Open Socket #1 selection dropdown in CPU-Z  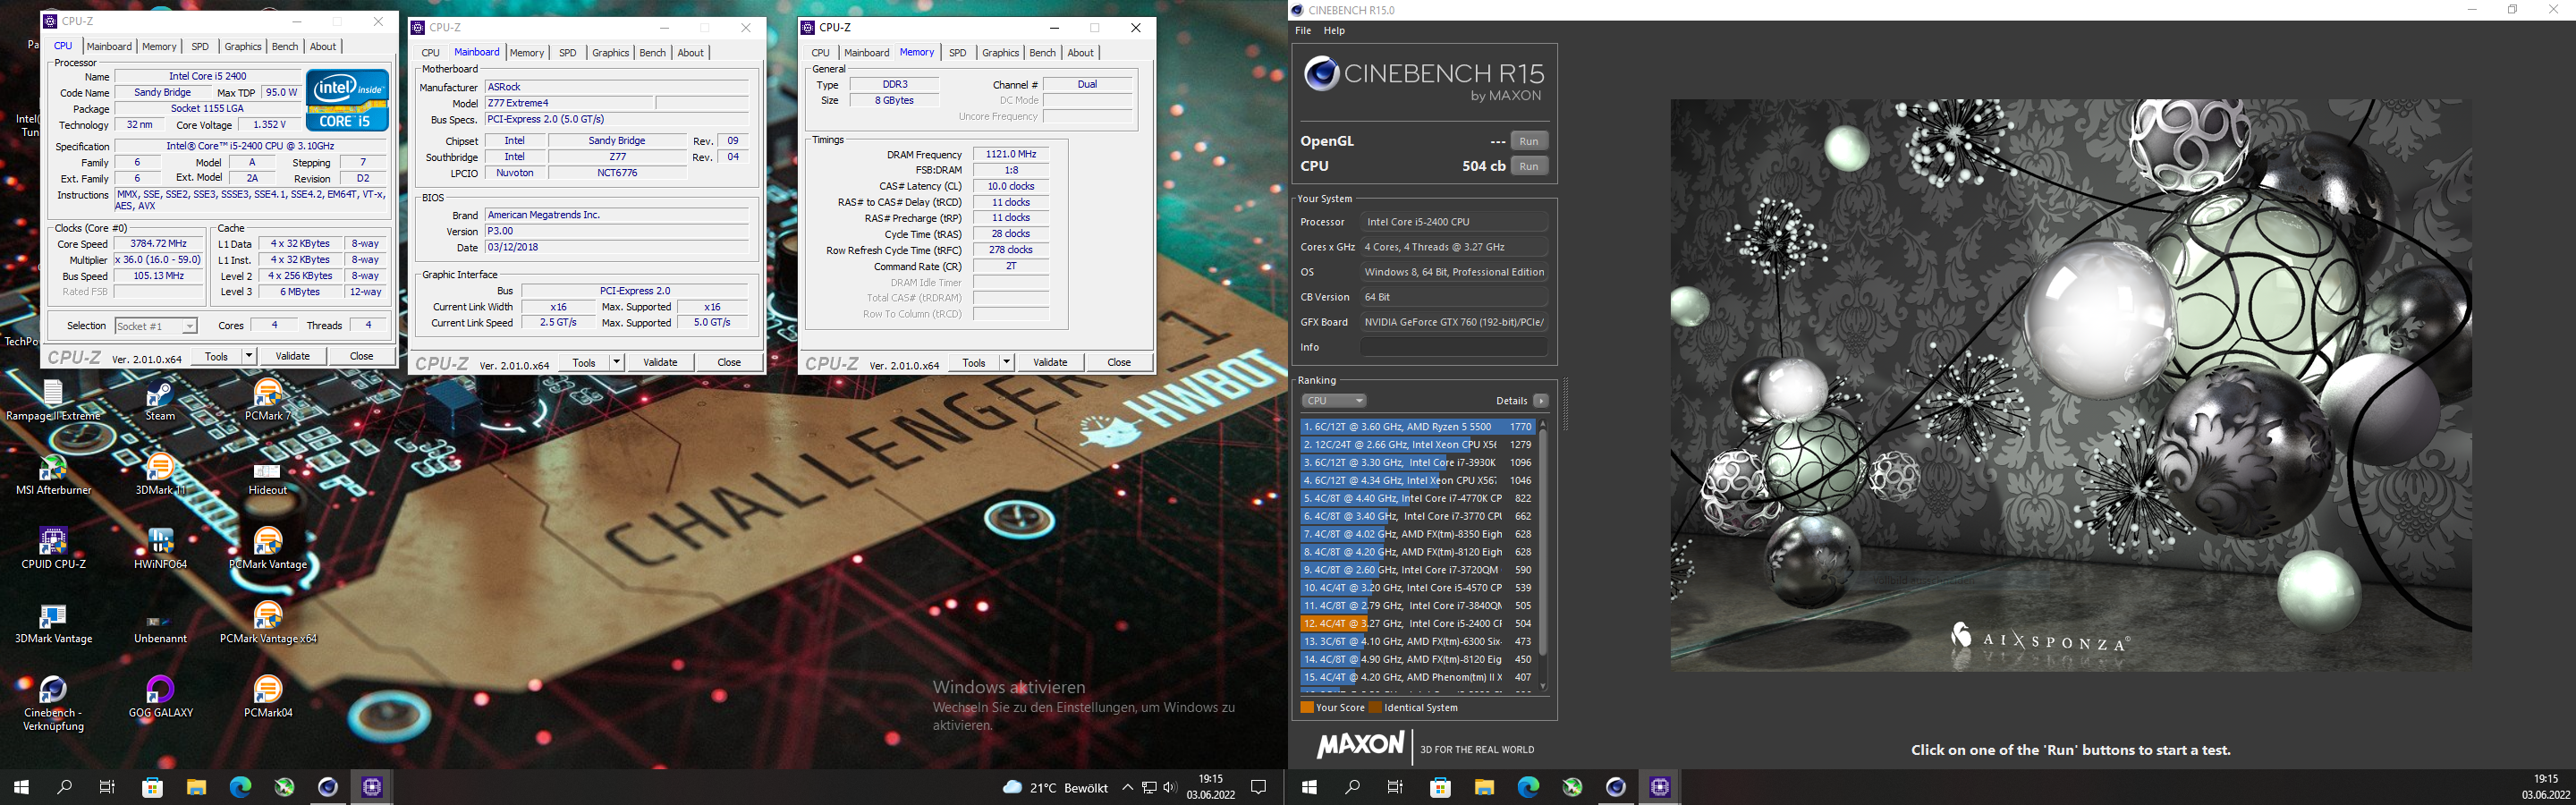(155, 326)
